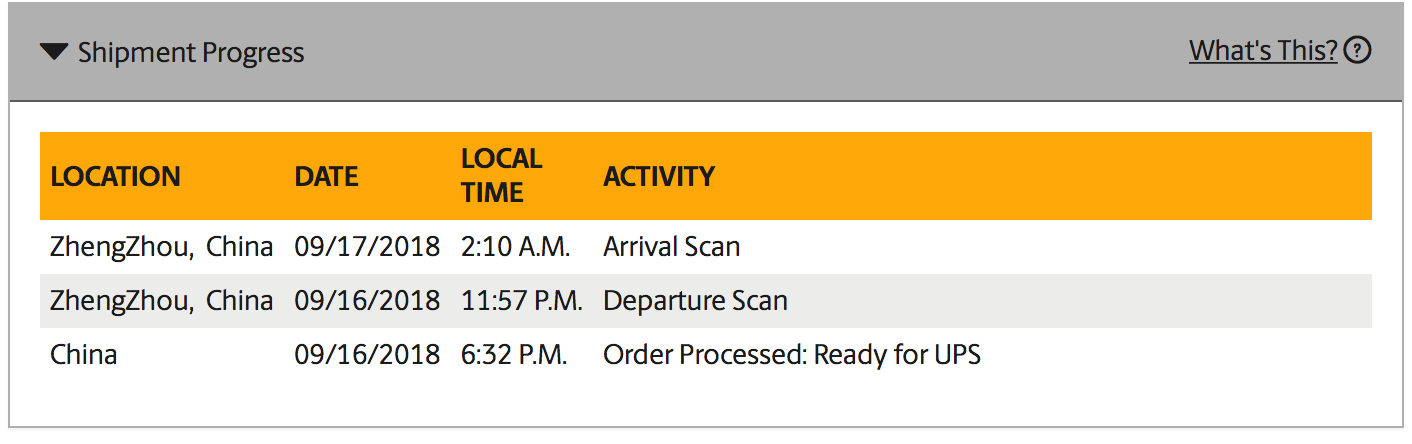This screenshot has height=444, width=1412.
Task: Select the LOCATION column header
Action: (115, 177)
